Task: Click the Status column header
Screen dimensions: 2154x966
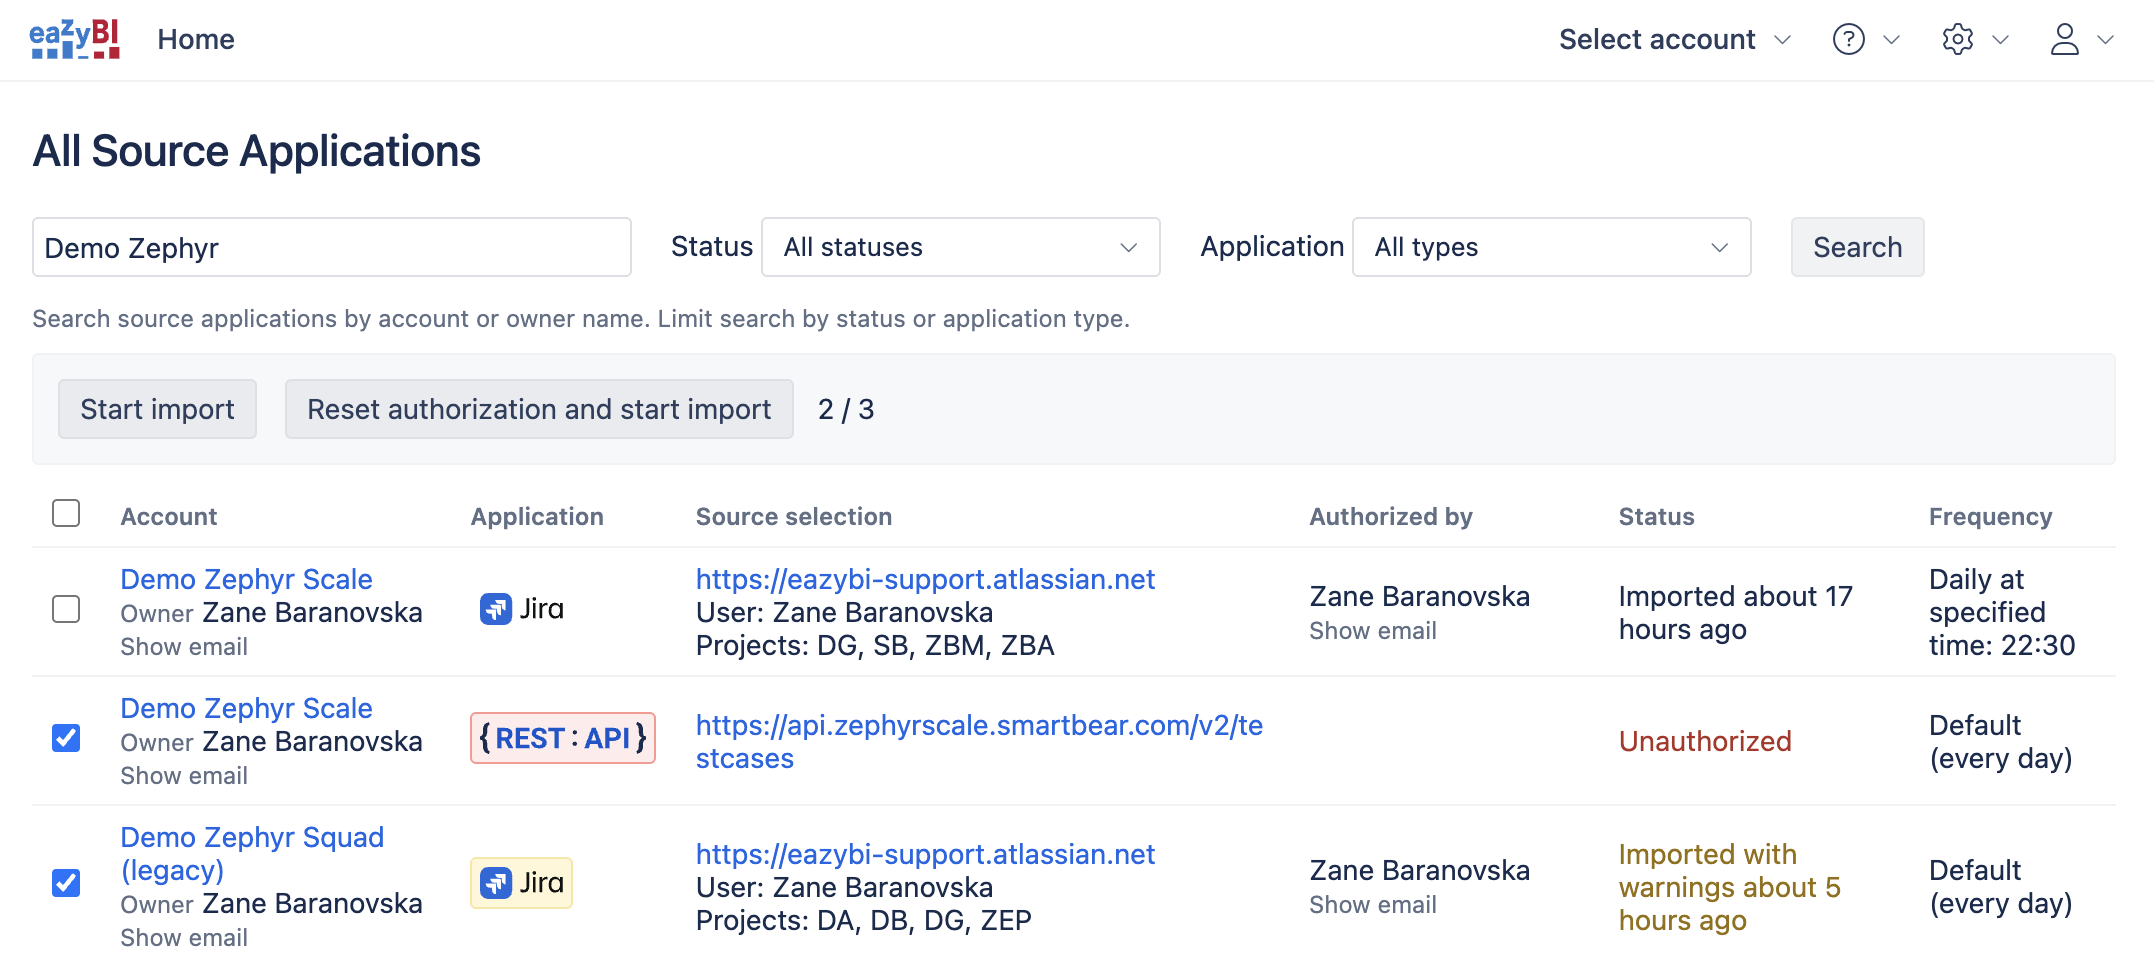Action: point(1656,516)
